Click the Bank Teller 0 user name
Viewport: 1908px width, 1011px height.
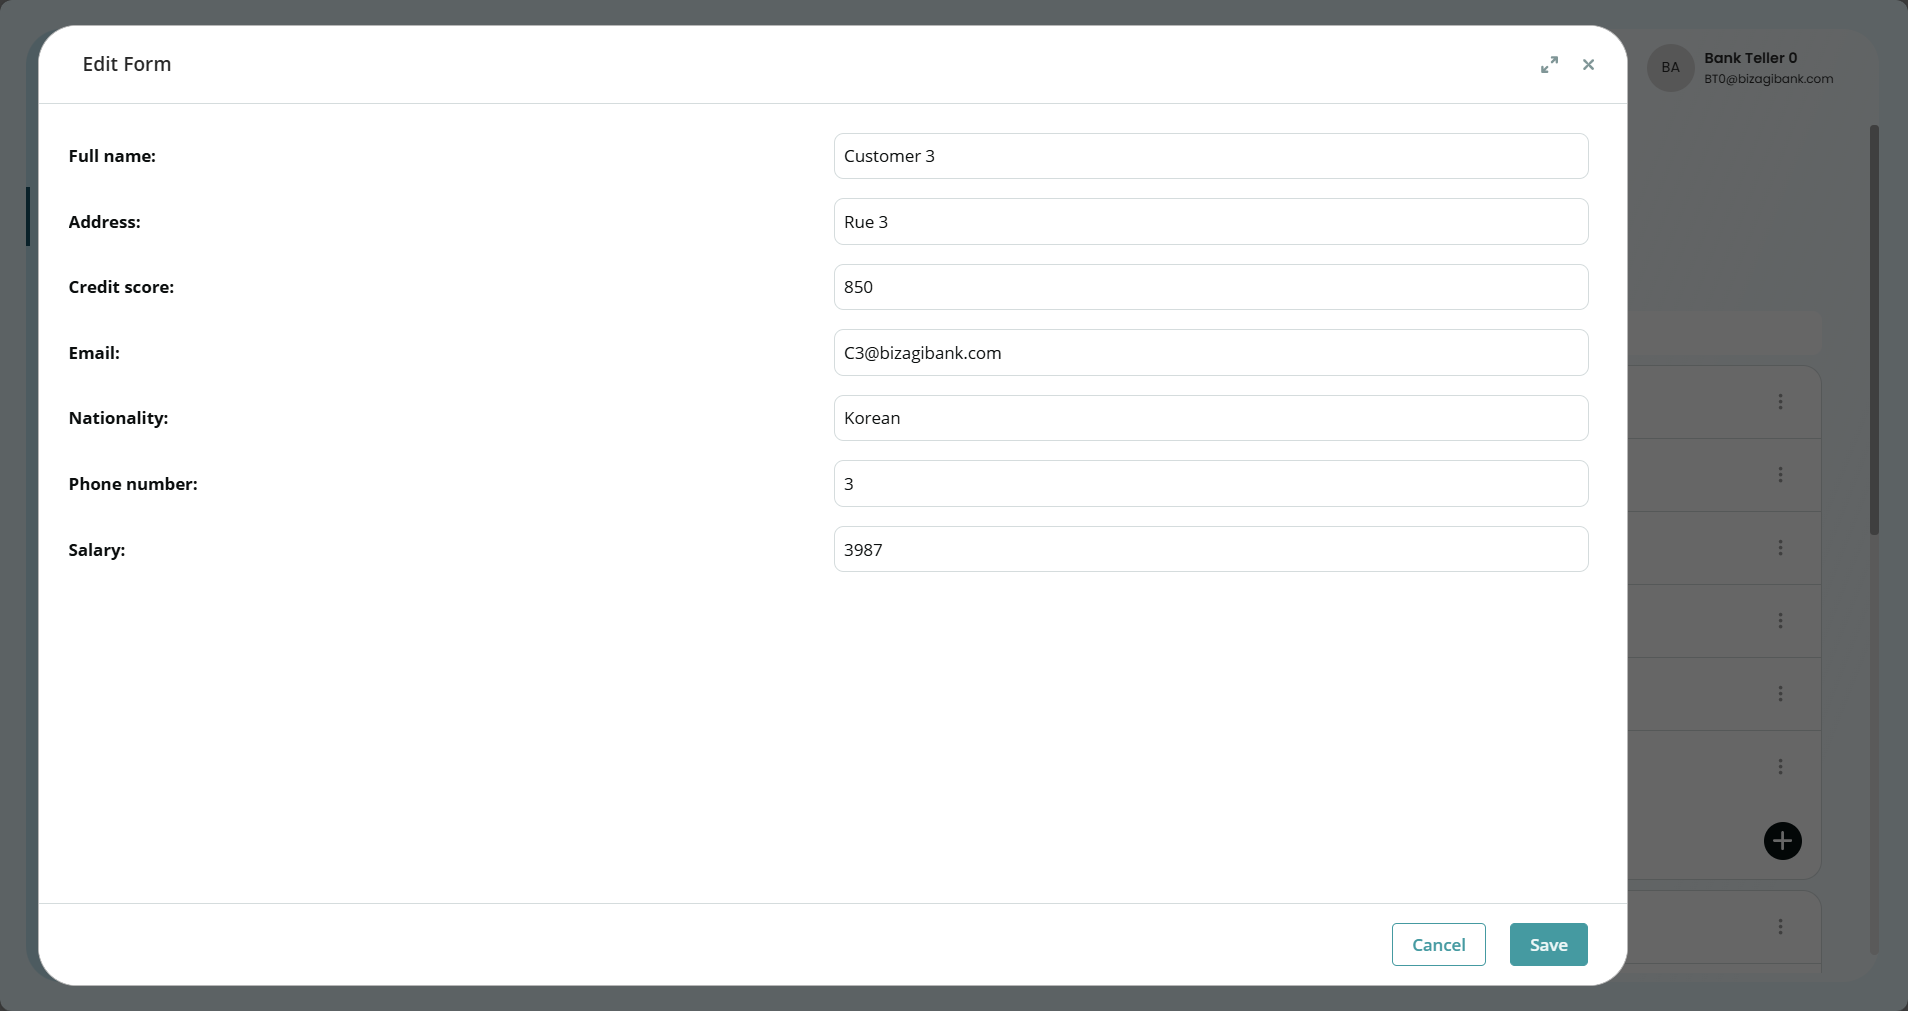click(x=1750, y=58)
